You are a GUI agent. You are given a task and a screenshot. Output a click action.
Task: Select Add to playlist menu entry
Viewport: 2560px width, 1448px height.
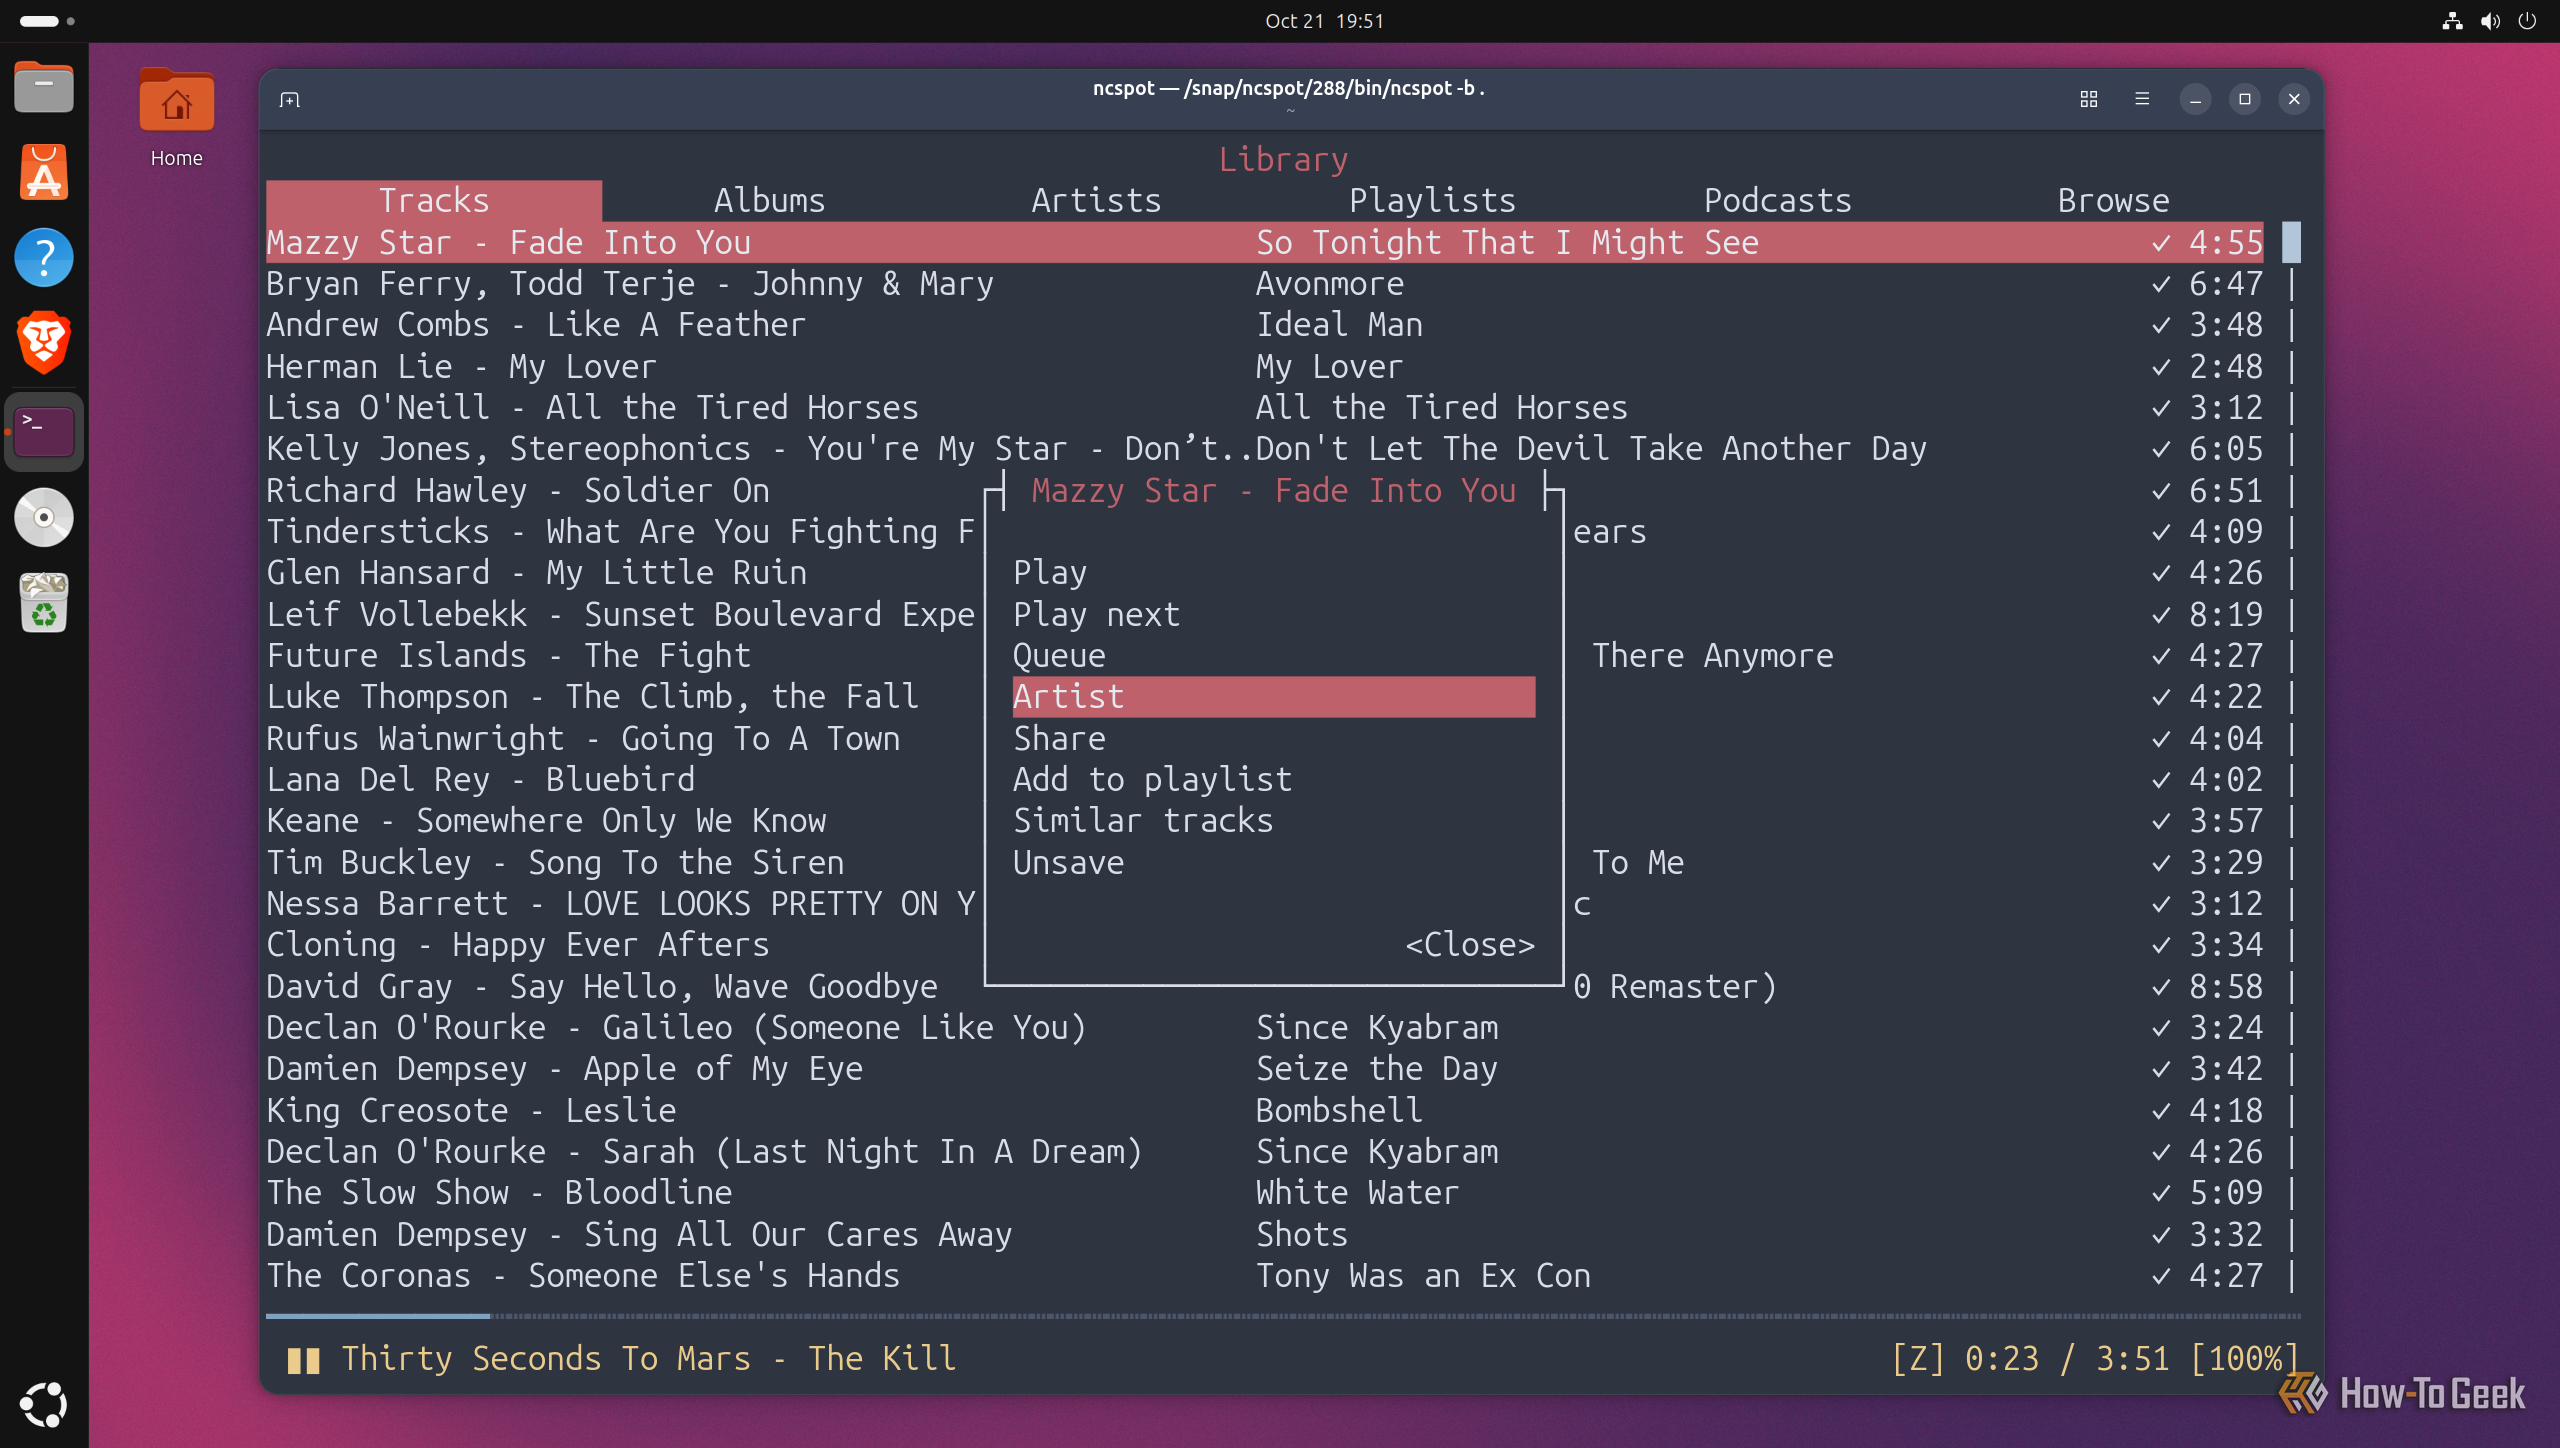coord(1152,780)
